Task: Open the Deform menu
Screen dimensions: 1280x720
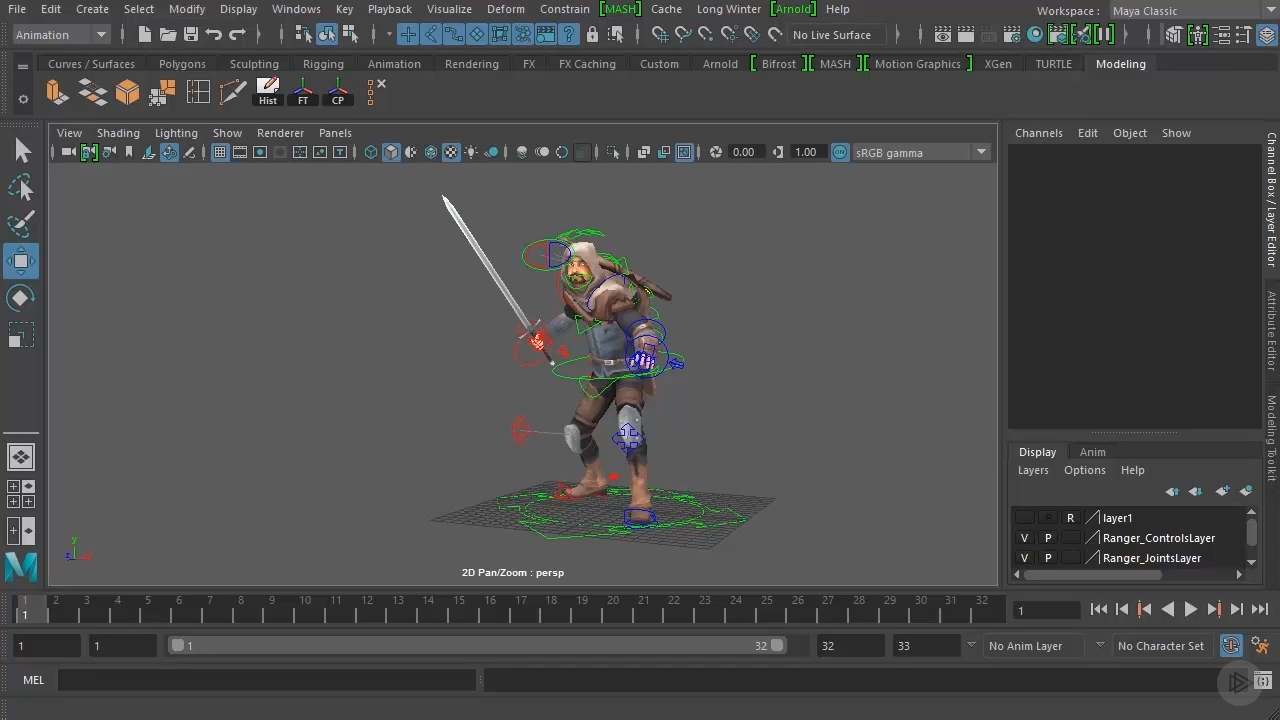Action: click(506, 9)
